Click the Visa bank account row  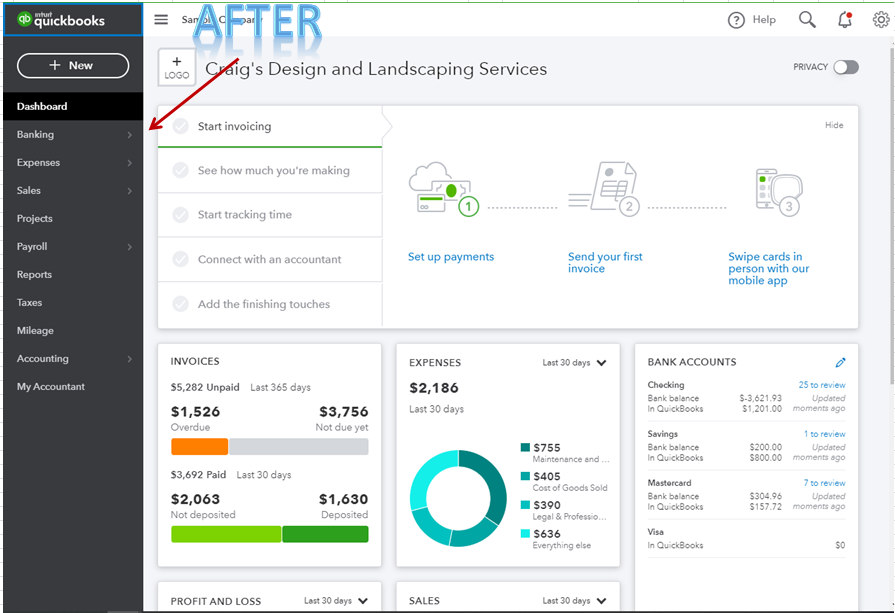click(x=746, y=538)
